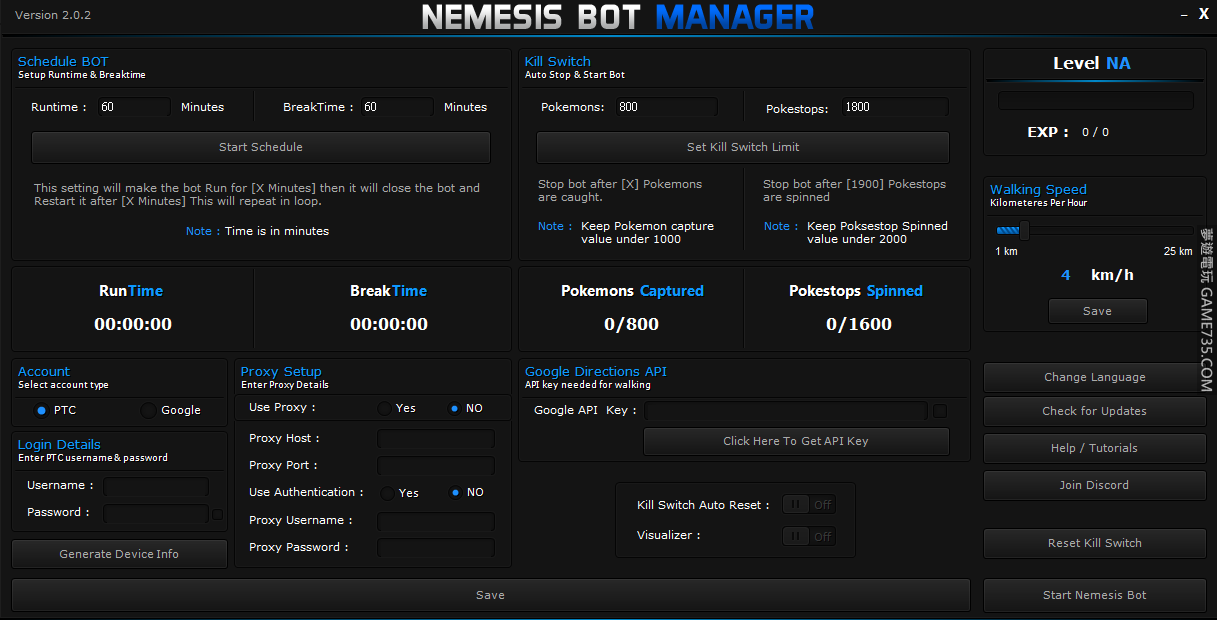Click the Runtime minutes input field
1217x620 pixels.
(x=134, y=107)
